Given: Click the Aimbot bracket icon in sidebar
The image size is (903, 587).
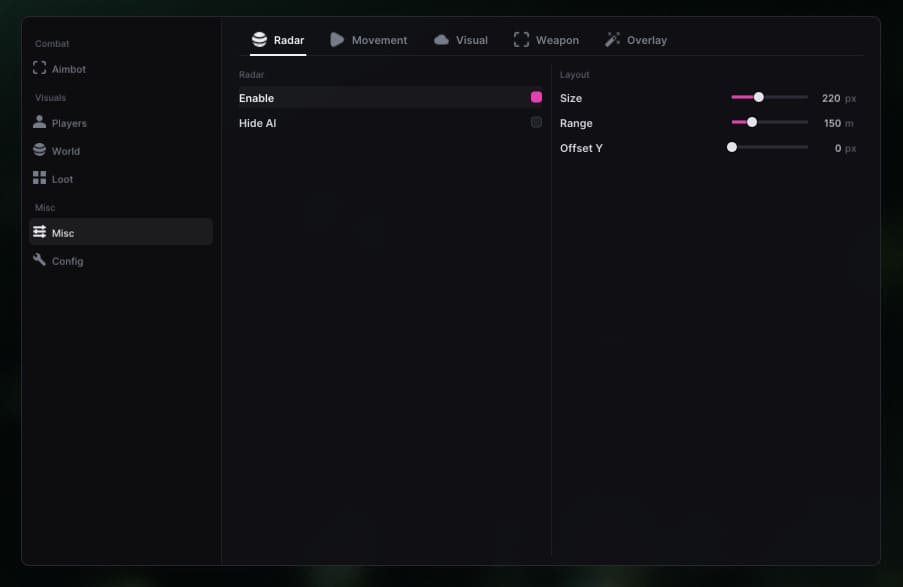Looking at the screenshot, I should (39, 68).
